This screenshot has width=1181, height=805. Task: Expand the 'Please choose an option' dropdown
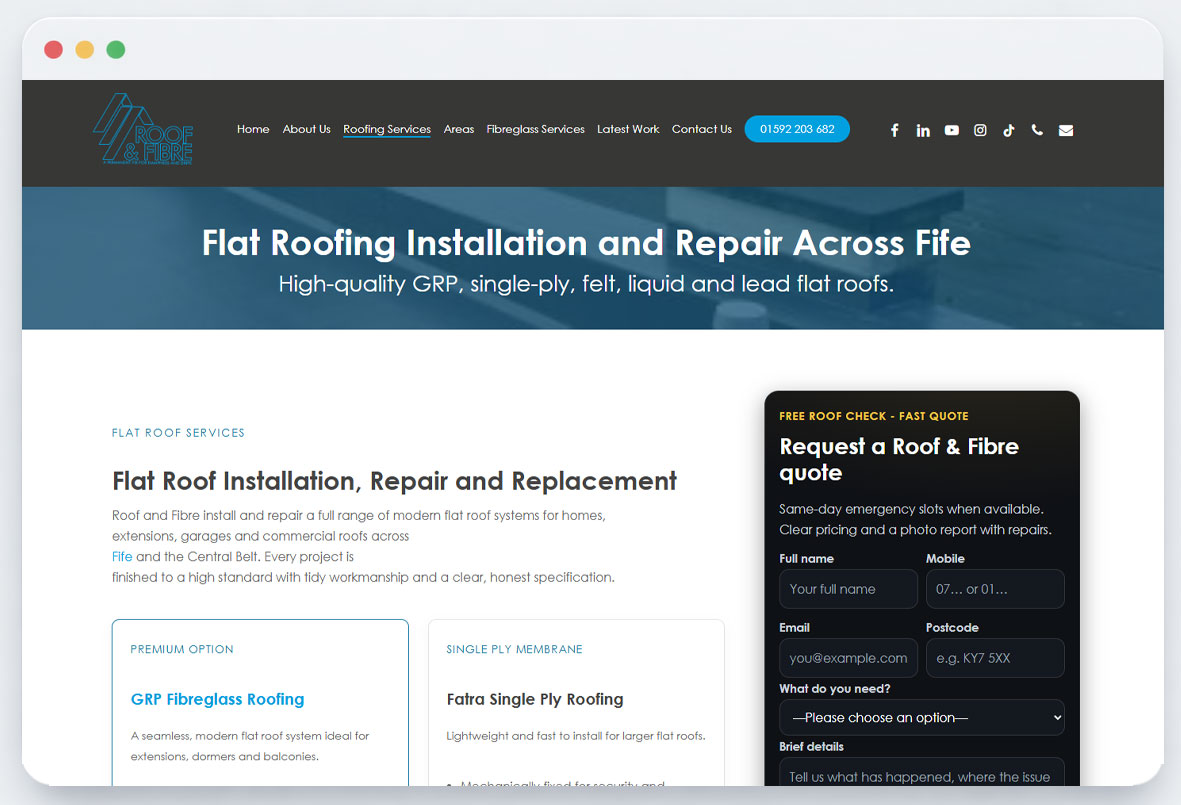click(921, 718)
